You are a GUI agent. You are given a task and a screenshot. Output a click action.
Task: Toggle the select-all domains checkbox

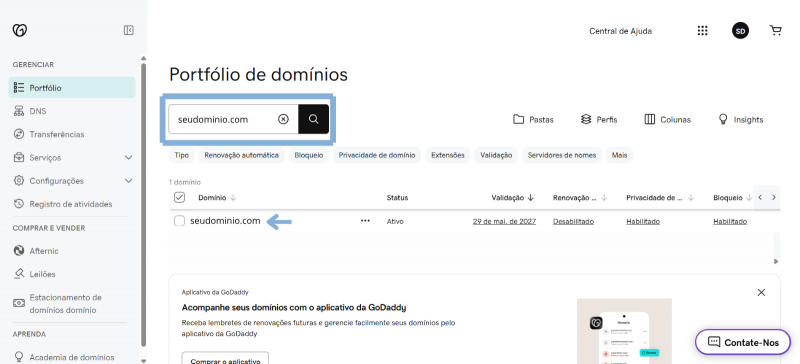click(180, 198)
